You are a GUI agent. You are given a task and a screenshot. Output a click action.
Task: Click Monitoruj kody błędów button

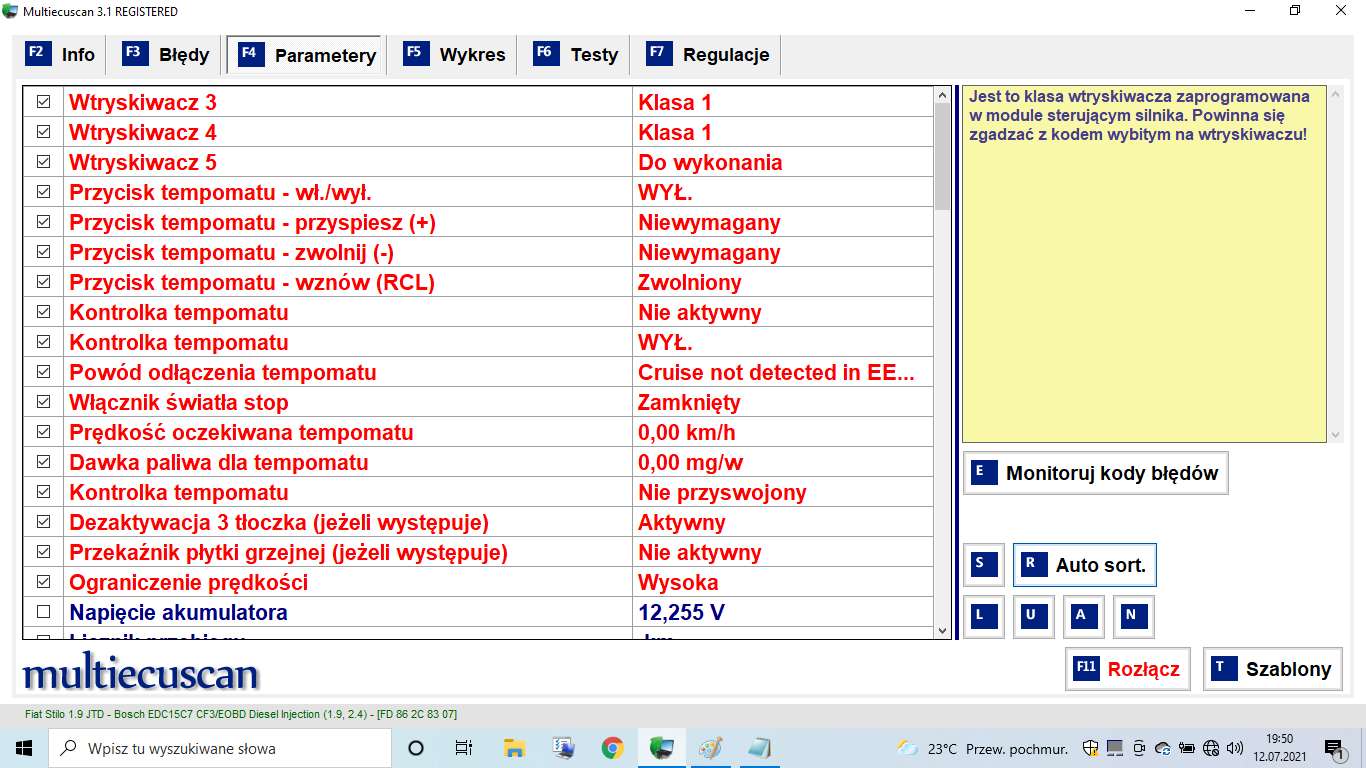click(1095, 473)
